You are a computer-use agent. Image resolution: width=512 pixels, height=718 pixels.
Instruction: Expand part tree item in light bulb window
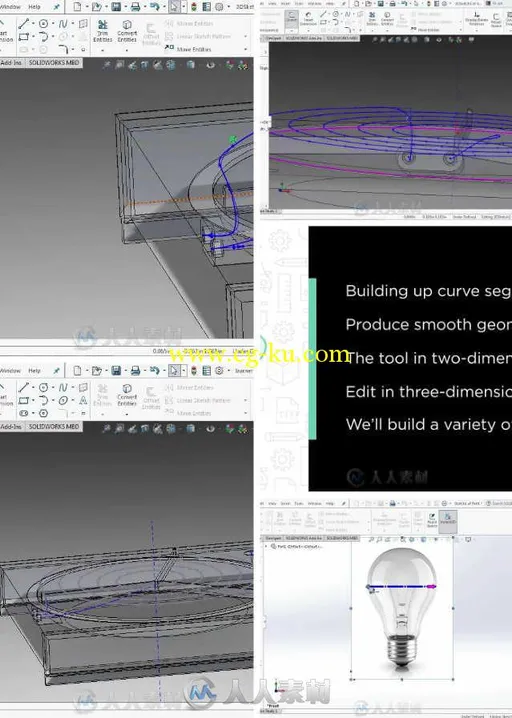tap(266, 546)
